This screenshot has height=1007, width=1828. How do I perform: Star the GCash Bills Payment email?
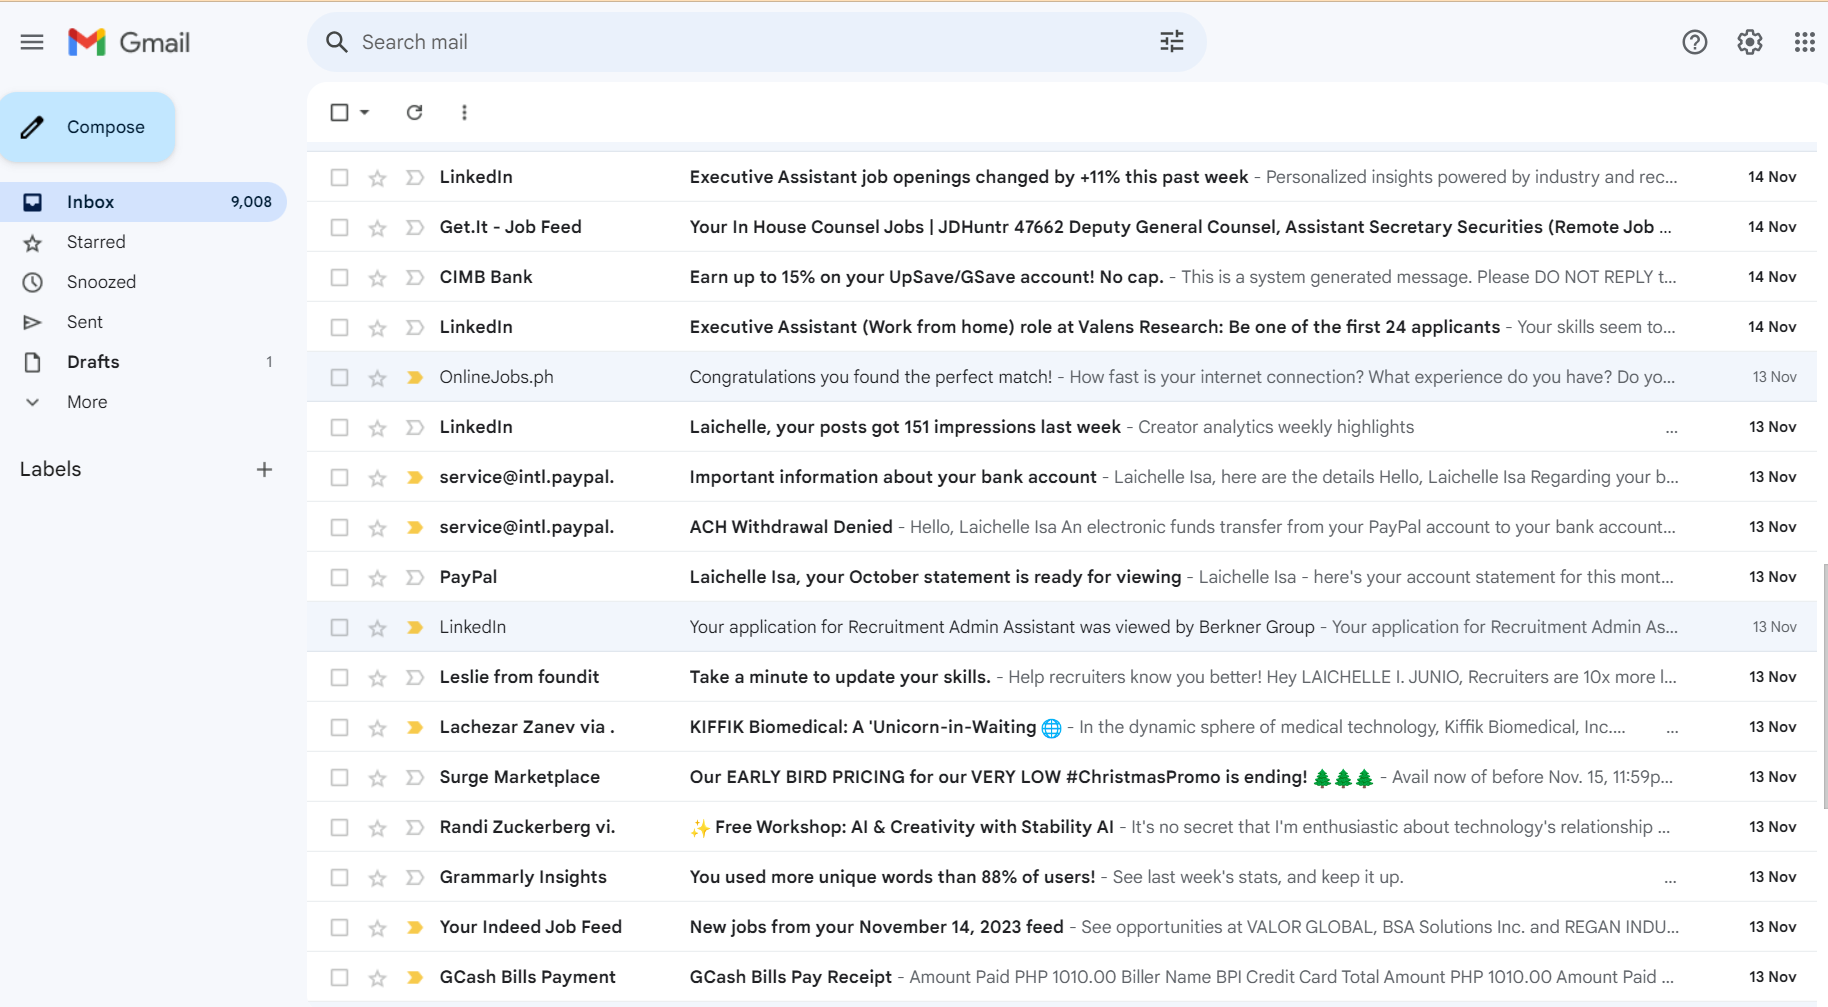pyautogui.click(x=377, y=978)
